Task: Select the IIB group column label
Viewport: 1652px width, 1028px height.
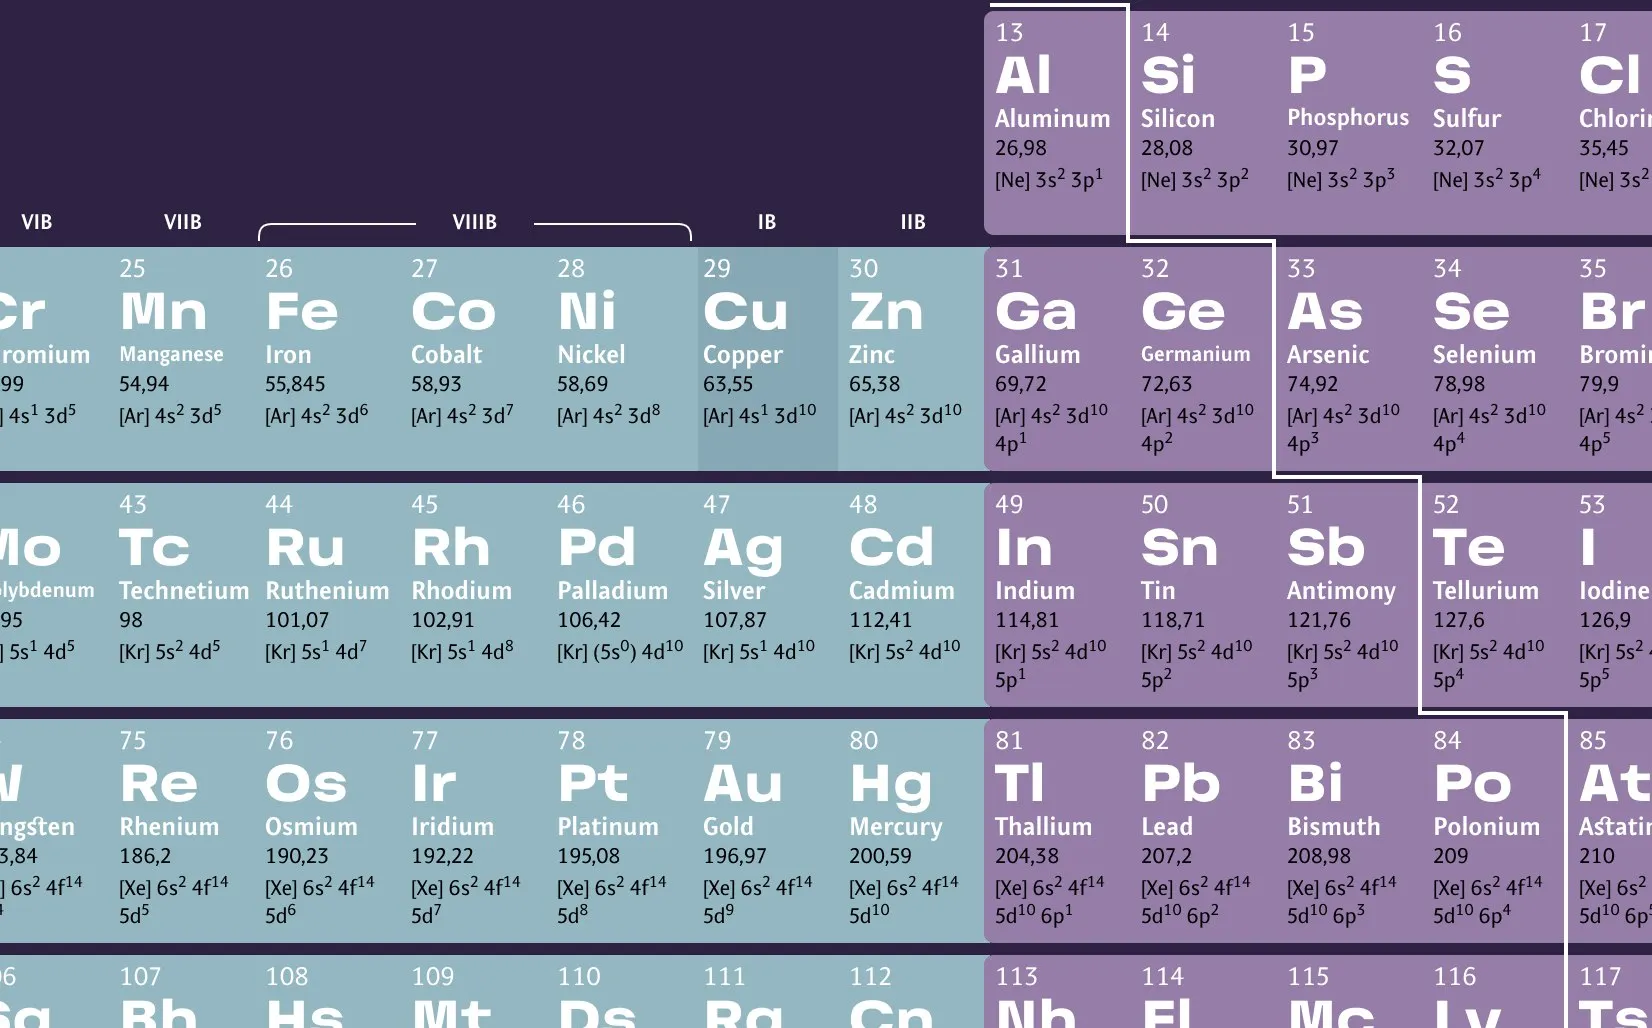Action: point(913,222)
